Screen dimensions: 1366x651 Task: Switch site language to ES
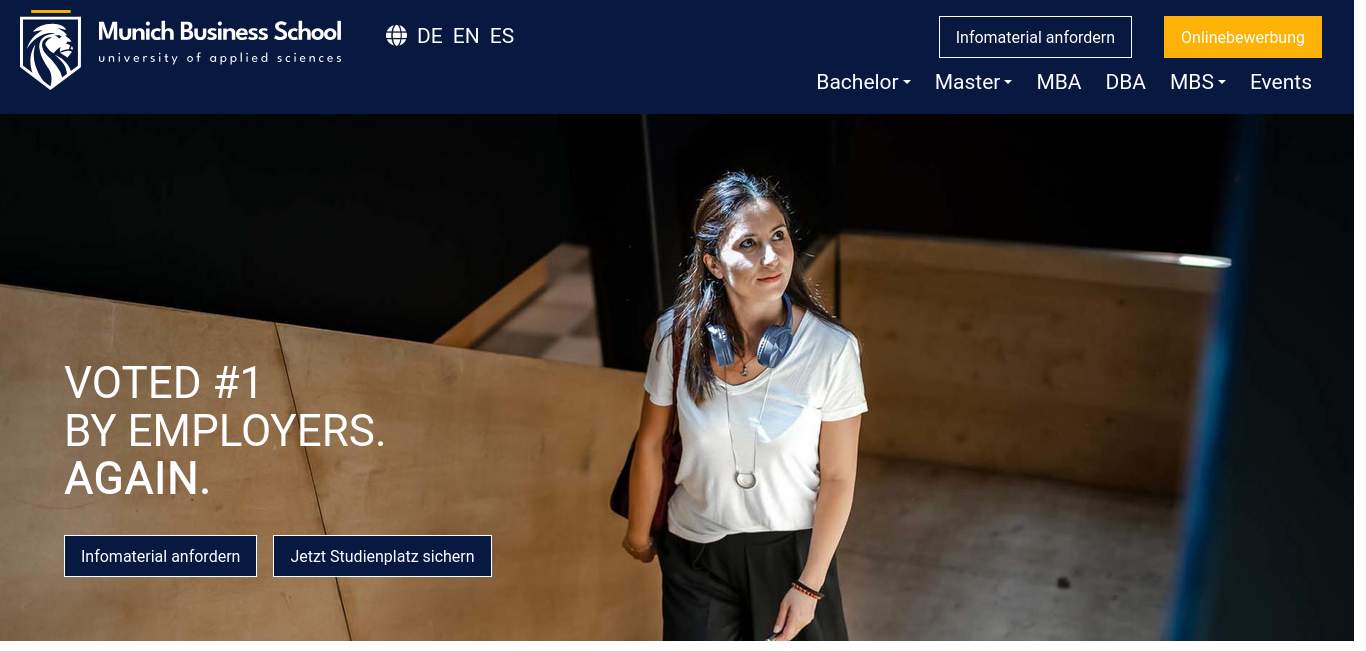[502, 36]
